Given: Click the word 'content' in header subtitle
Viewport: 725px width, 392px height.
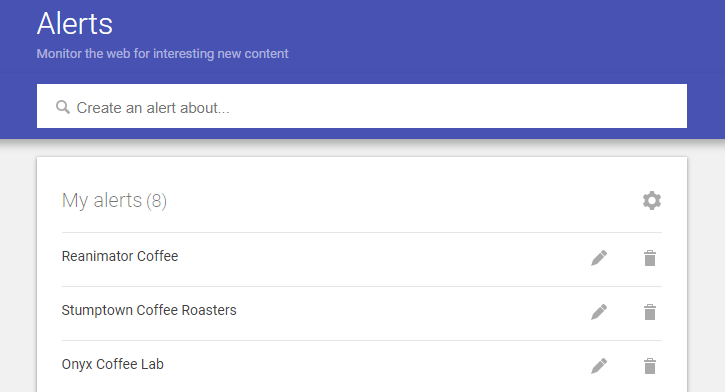Looking at the screenshot, I should click(x=266, y=54).
